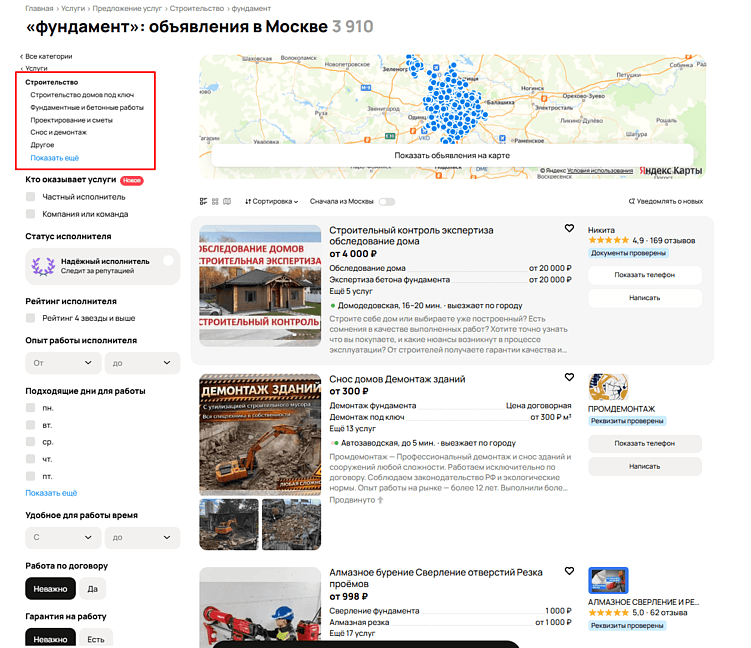Open Главная breadcrumb link
This screenshot has height=648, width=751.
pyautogui.click(x=39, y=9)
